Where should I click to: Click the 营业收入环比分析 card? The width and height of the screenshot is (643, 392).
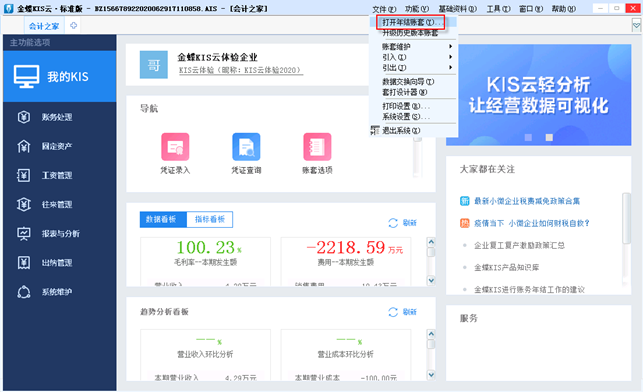[205, 355]
